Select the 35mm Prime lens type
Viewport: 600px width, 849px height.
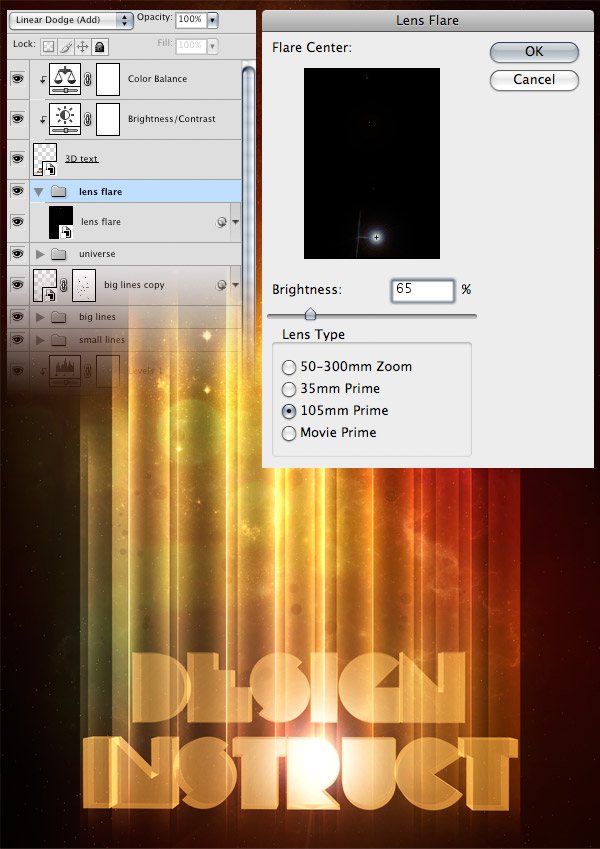tap(289, 389)
